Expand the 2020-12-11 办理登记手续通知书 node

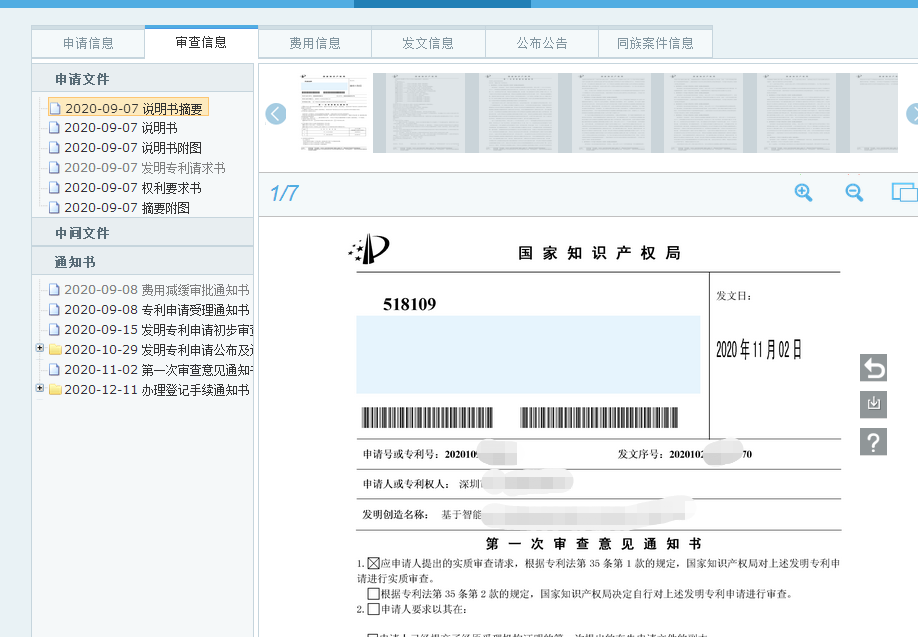click(38, 389)
